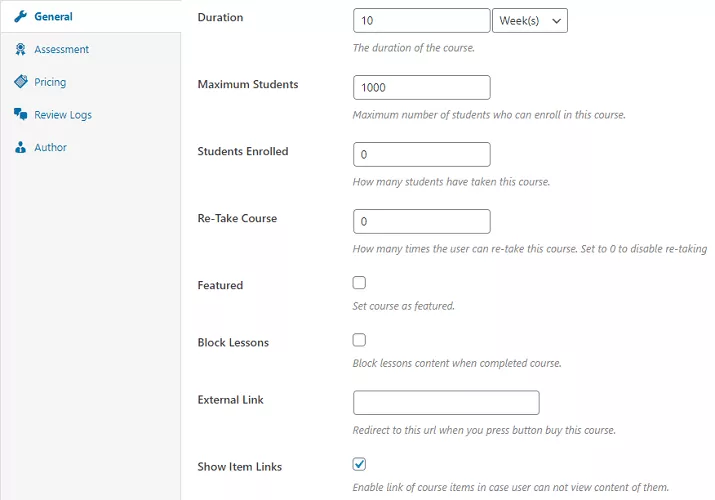Click the External Link text field
Screen dimensions: 715x500
click(446, 402)
